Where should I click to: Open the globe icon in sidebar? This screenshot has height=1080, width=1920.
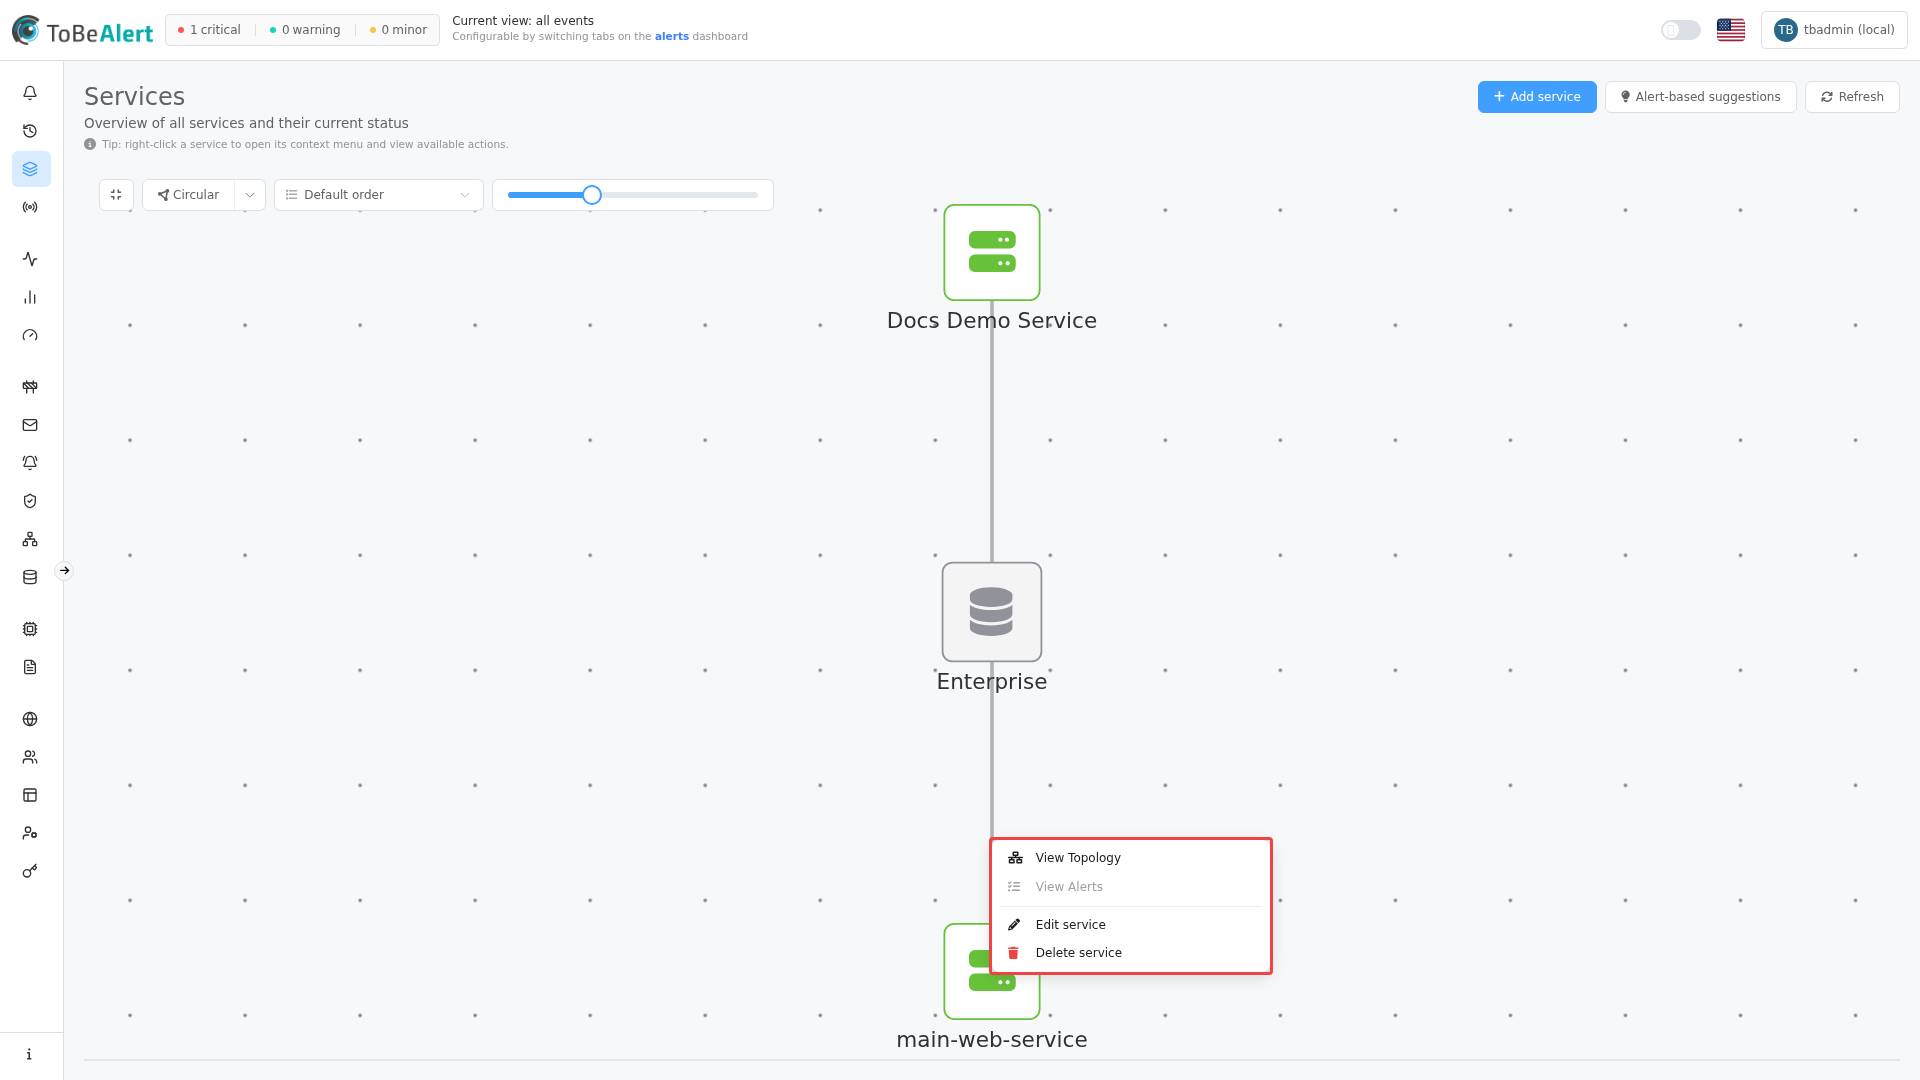tap(30, 719)
